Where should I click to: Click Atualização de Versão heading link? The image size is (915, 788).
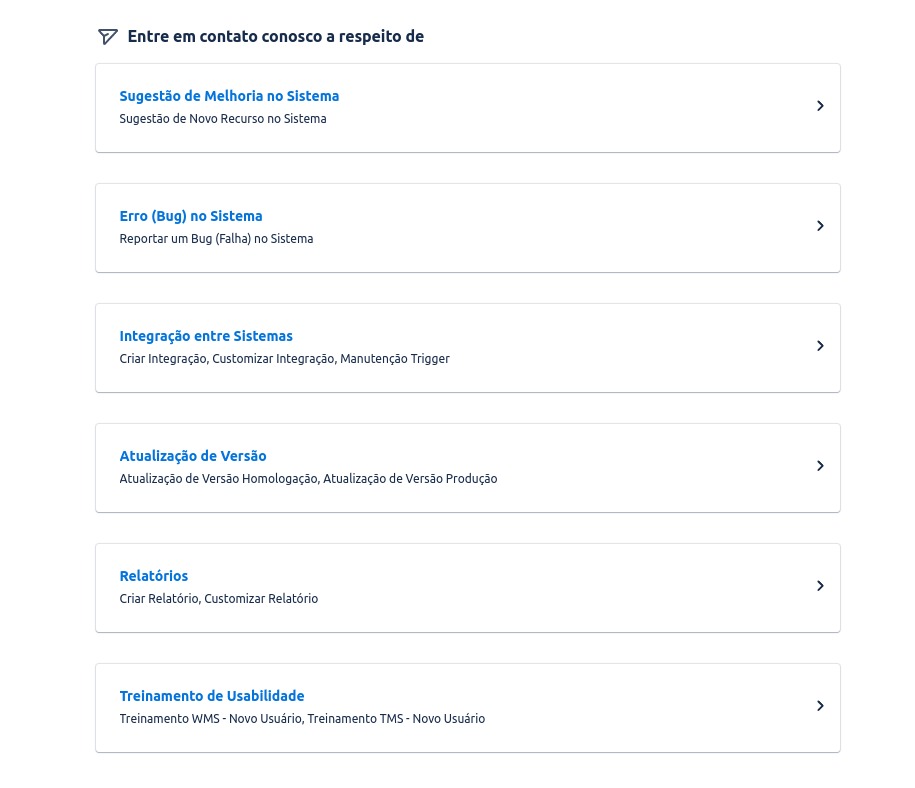click(x=193, y=456)
